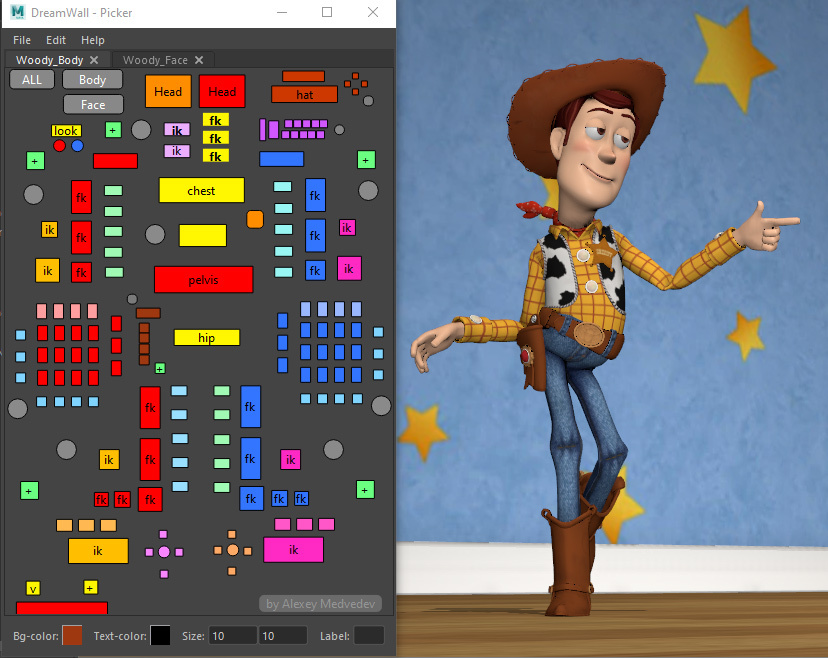
Task: Open the Help menu
Action: coord(92,40)
